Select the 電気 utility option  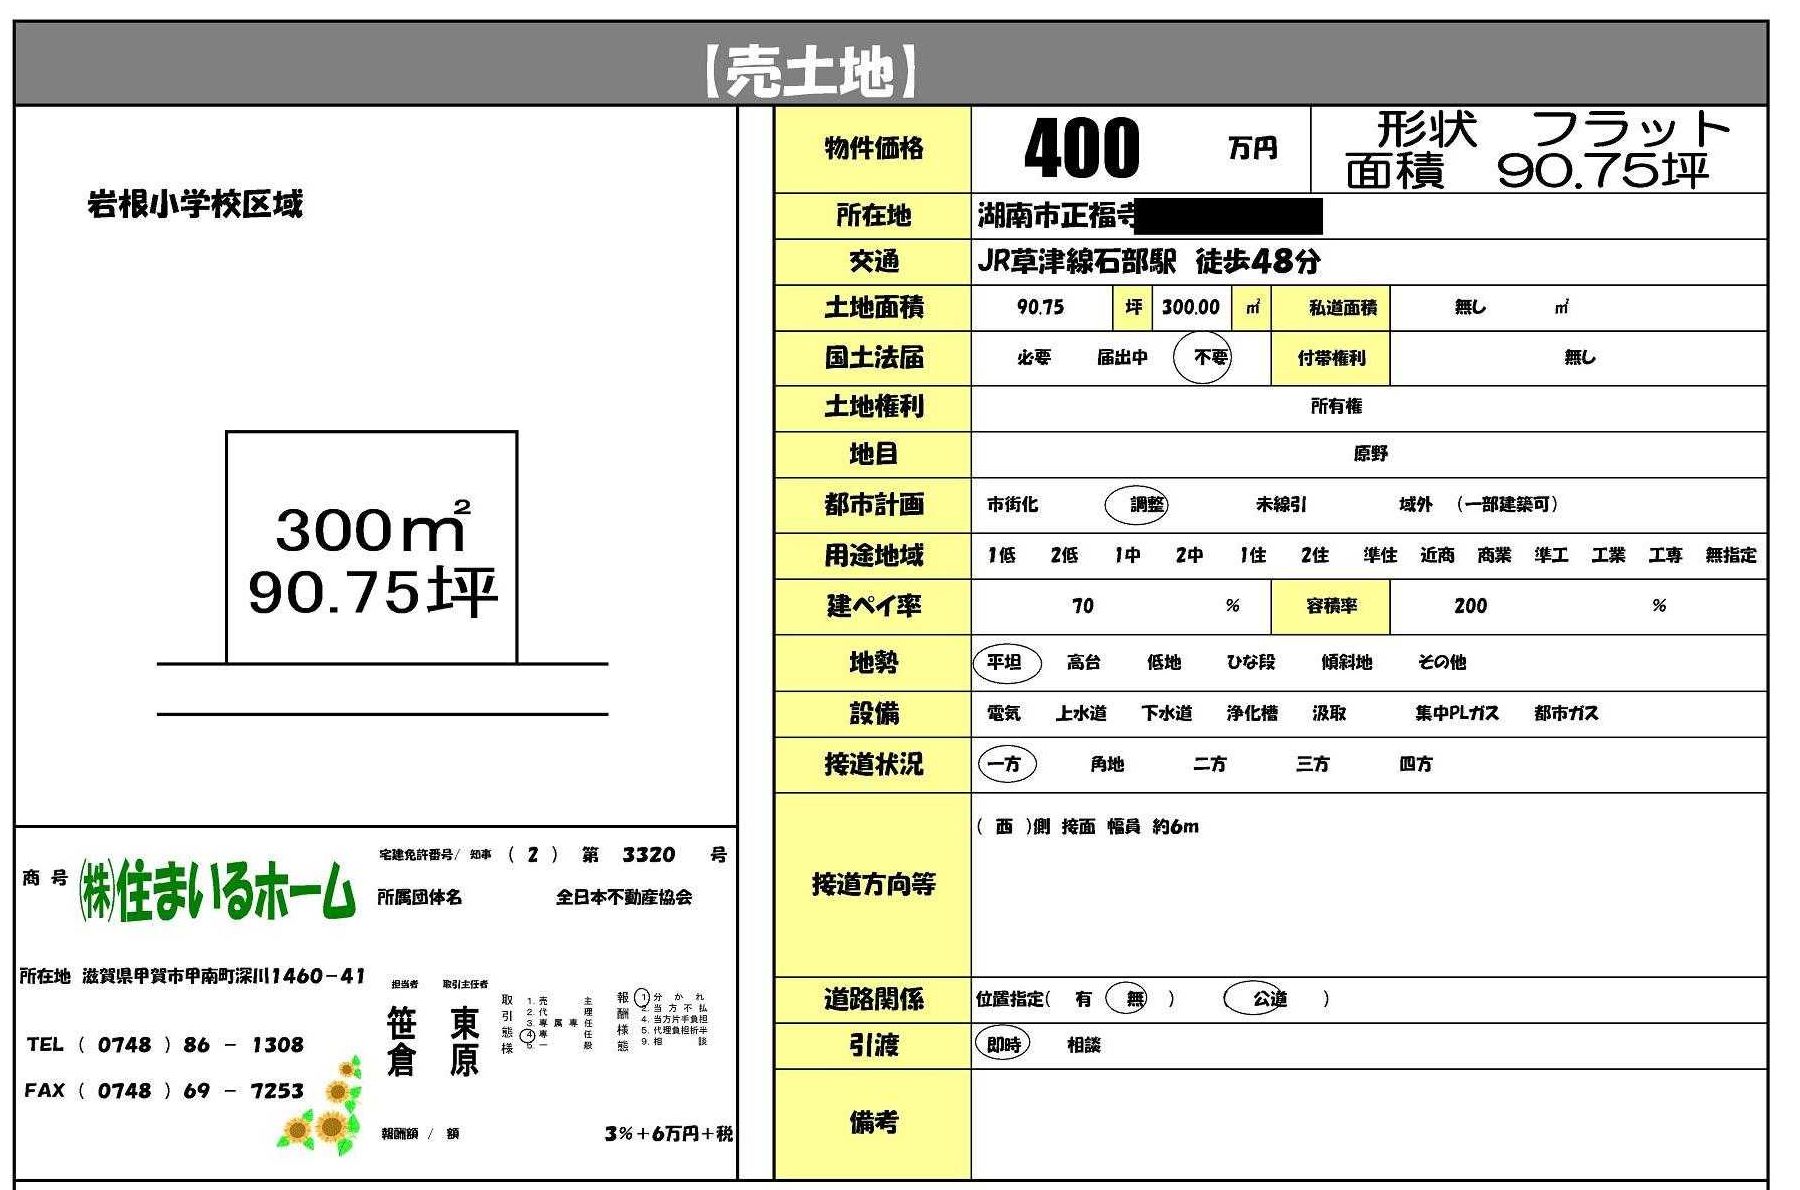1003,714
